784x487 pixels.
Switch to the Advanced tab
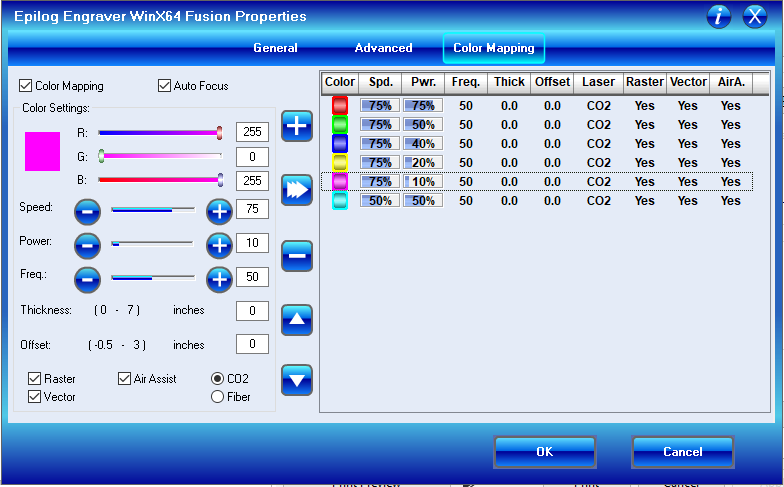click(x=384, y=48)
